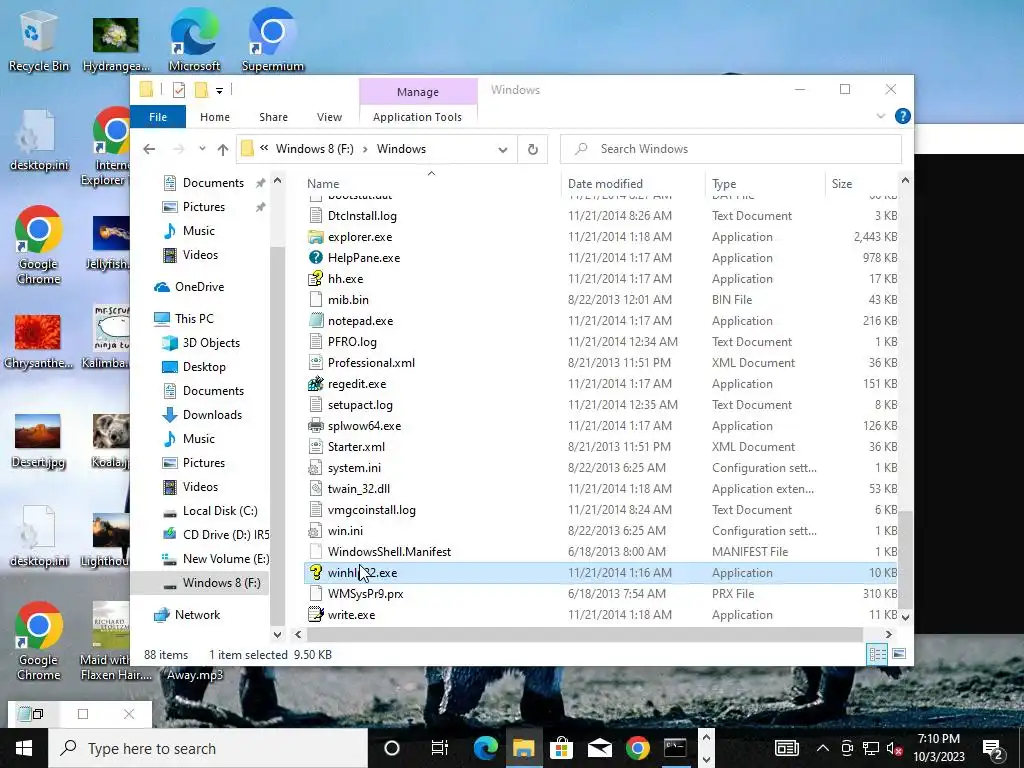Go up one folder level
Screen dimensions: 1024x768
coord(223,150)
